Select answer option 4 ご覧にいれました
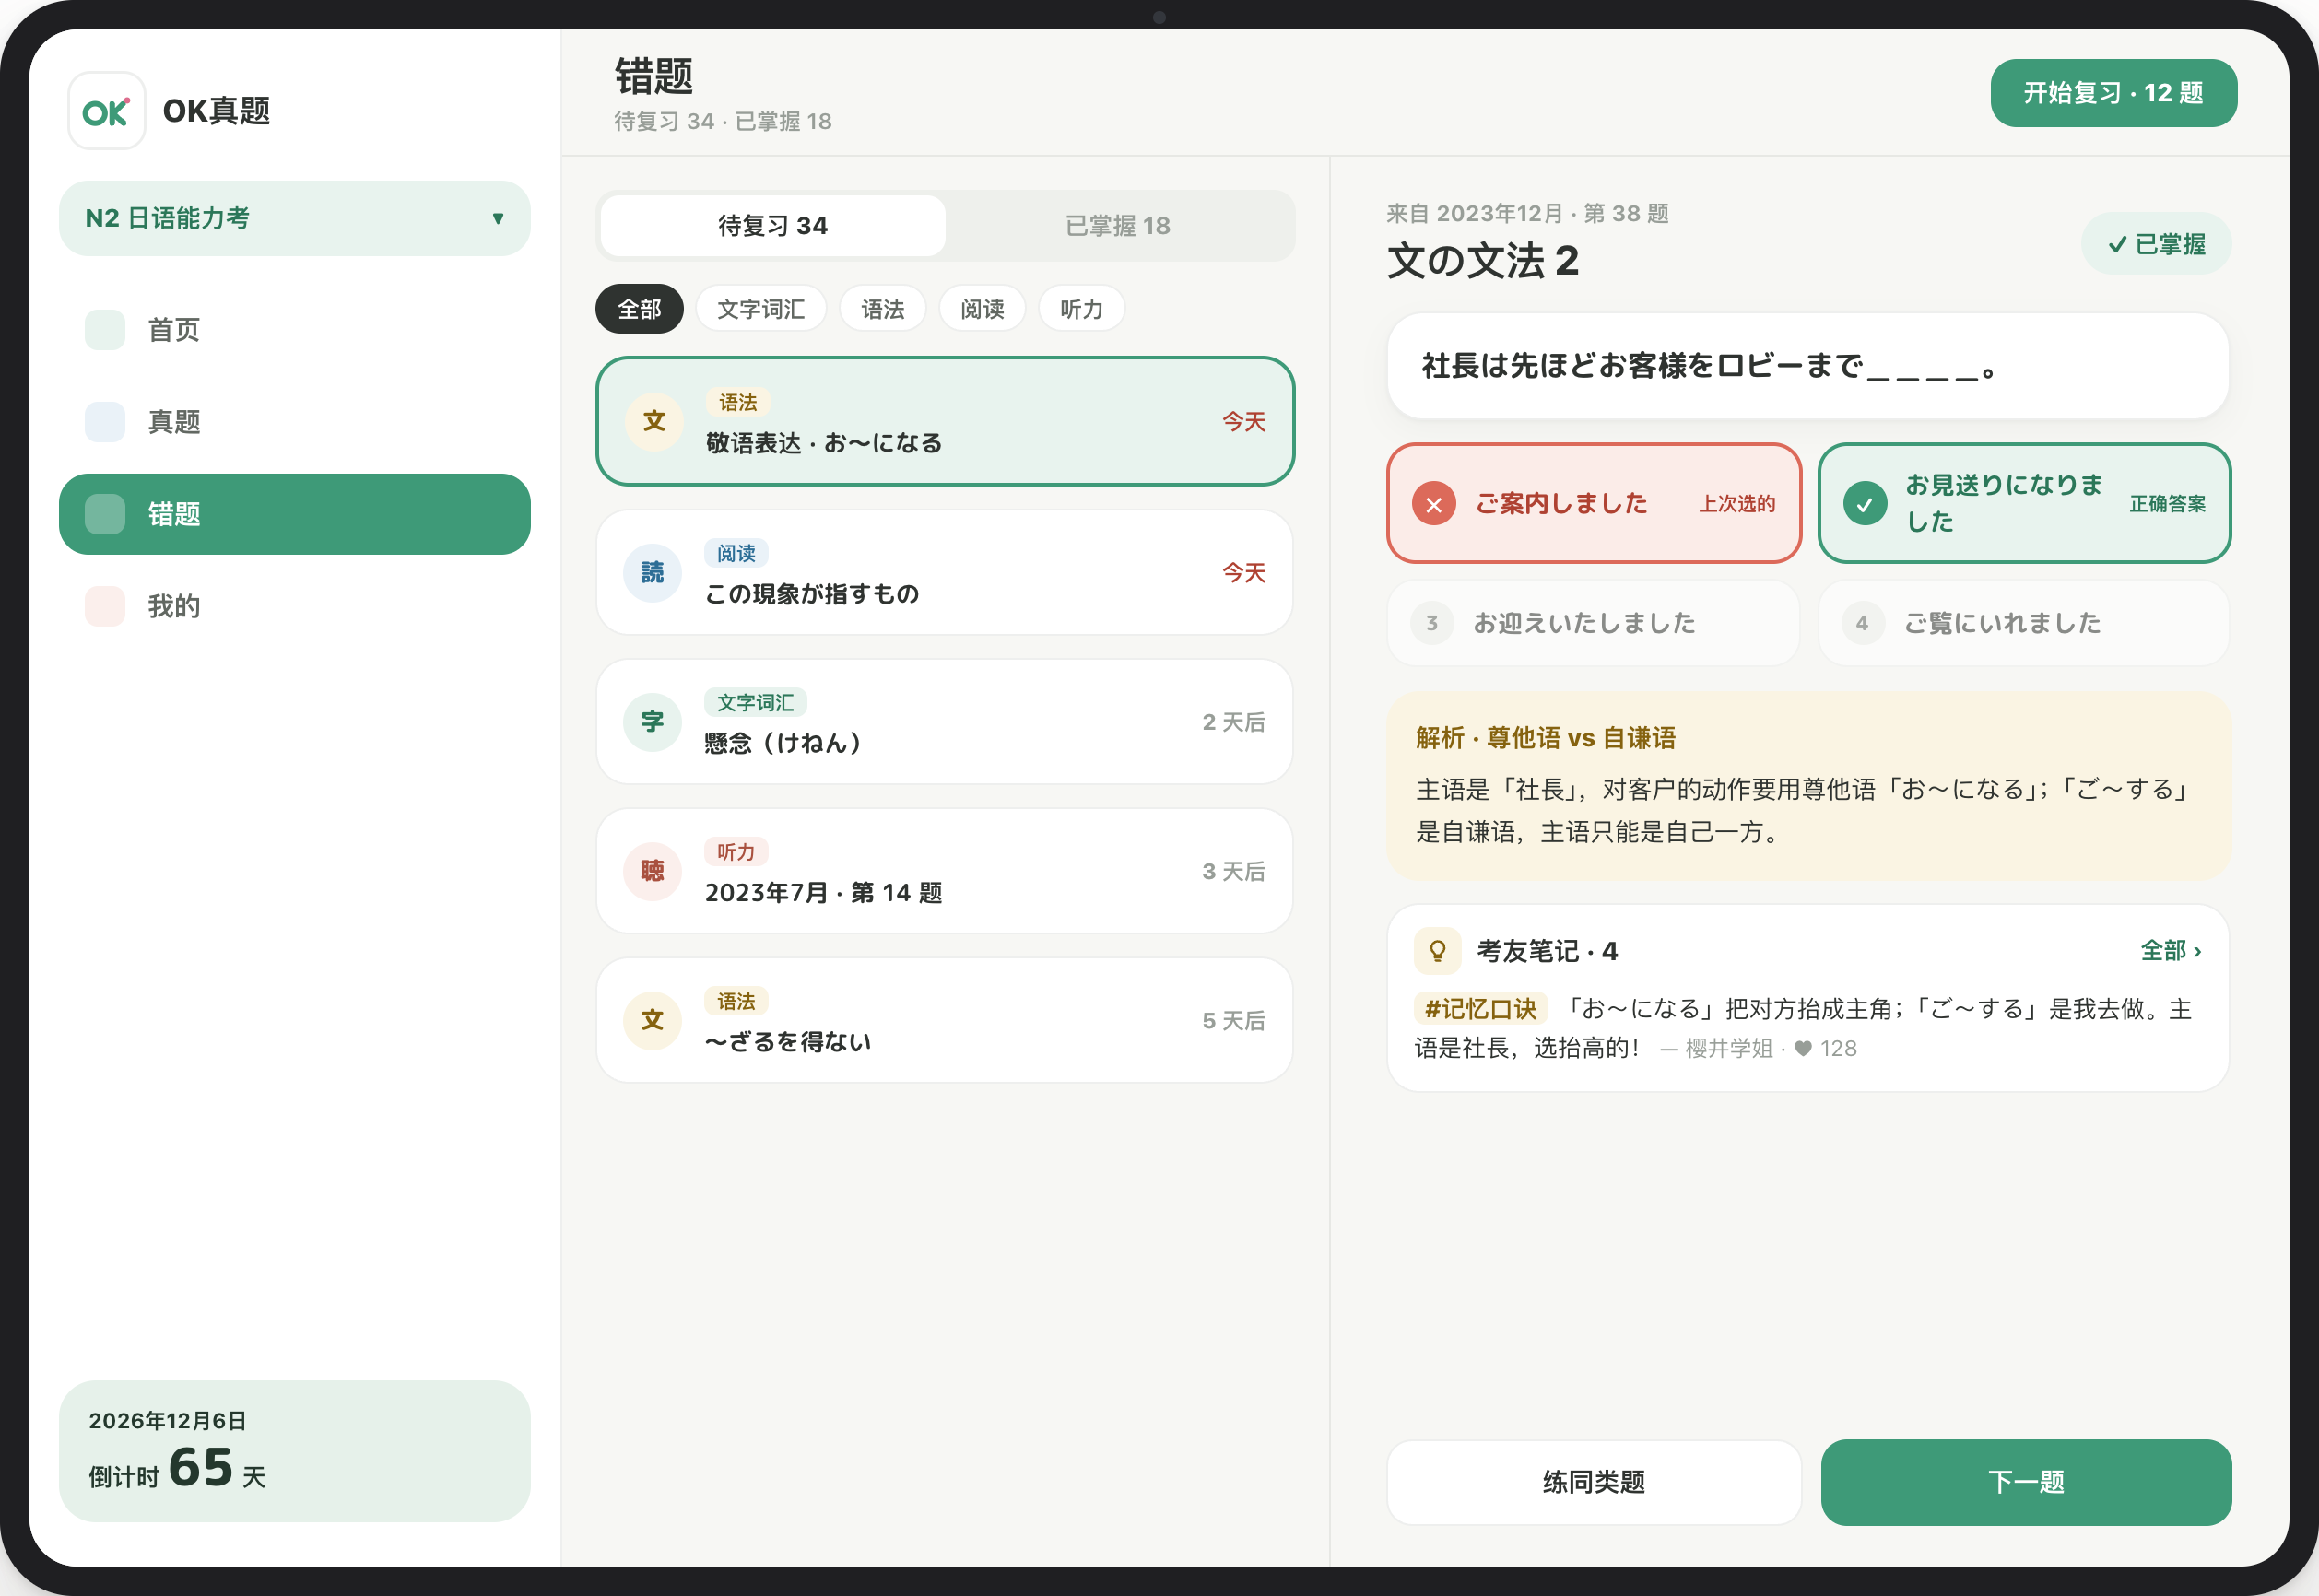 pyautogui.click(x=2024, y=623)
